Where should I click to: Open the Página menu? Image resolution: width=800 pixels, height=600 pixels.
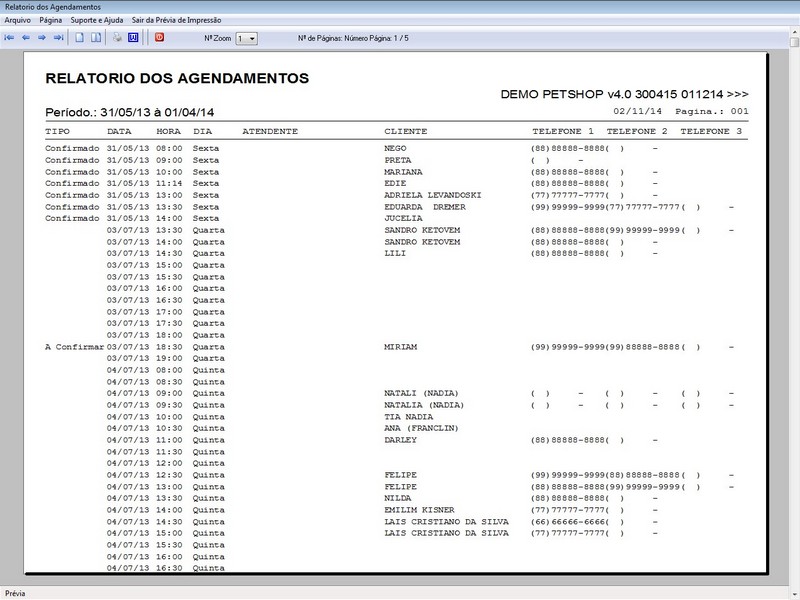[x=50, y=17]
